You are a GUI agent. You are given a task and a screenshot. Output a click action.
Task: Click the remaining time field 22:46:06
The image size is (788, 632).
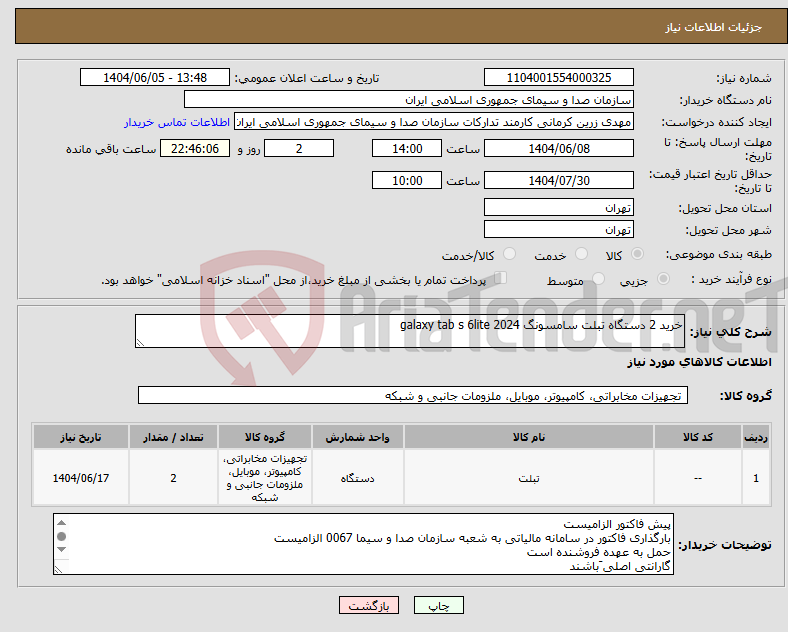(x=194, y=148)
